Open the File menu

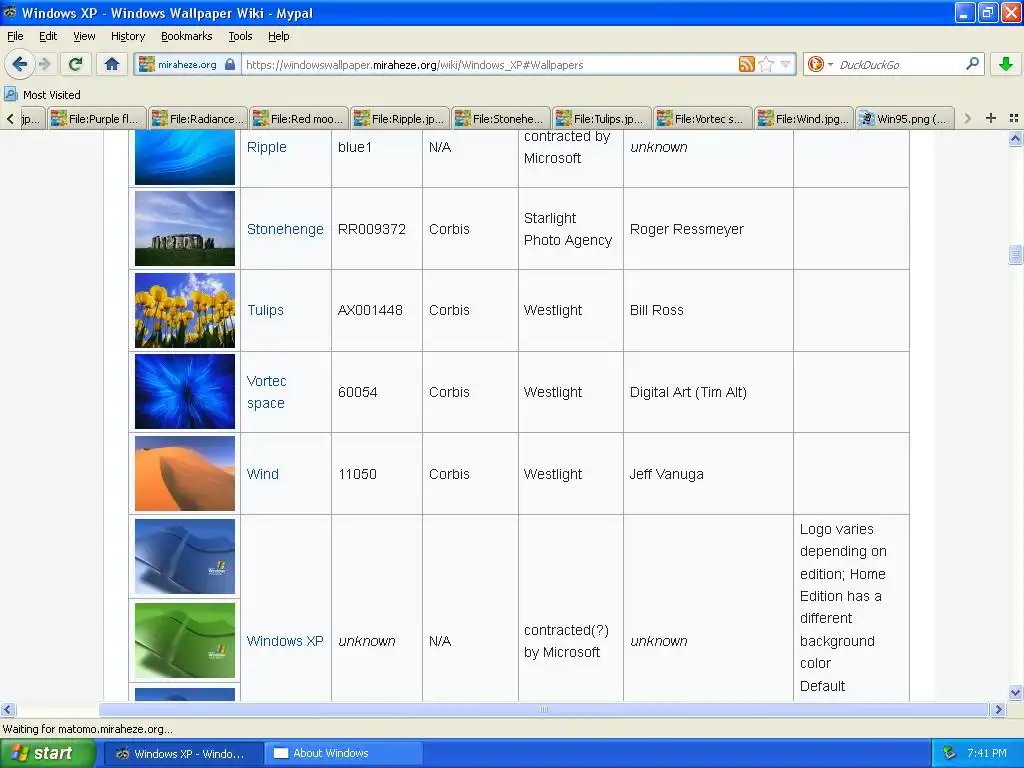(x=15, y=36)
